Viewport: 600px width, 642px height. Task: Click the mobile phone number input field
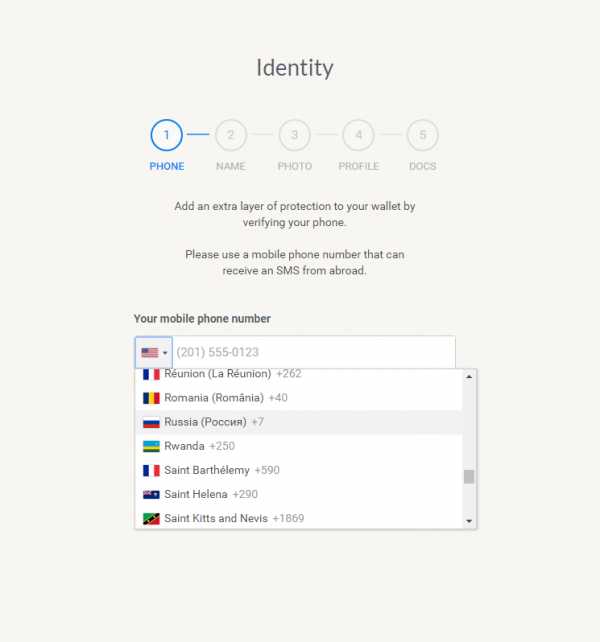pos(314,353)
